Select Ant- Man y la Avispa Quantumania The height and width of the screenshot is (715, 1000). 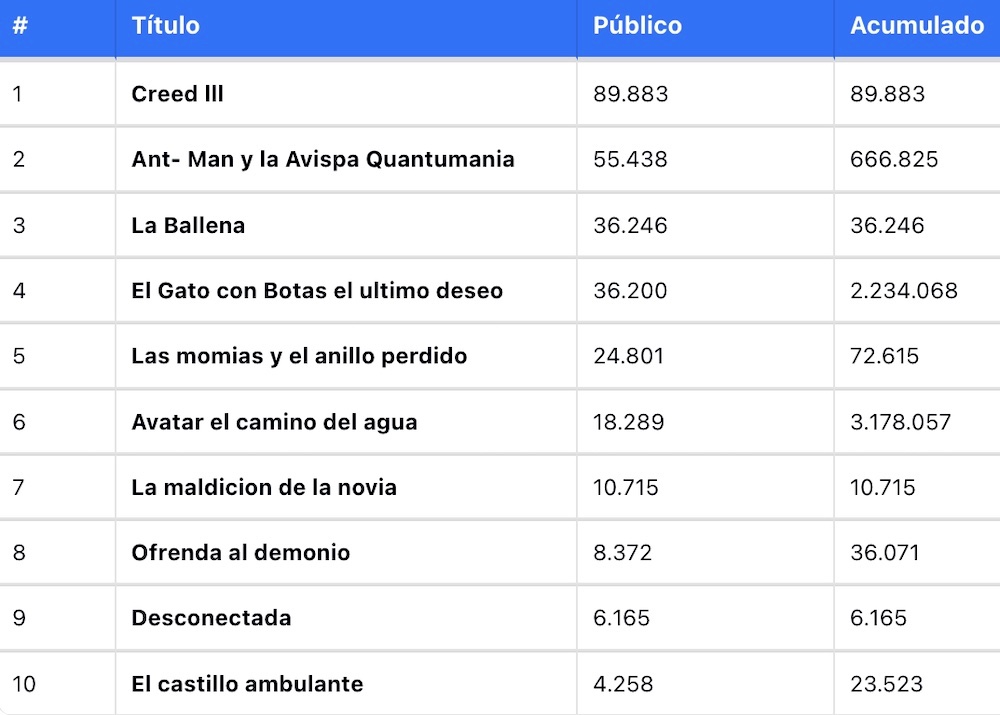click(322, 159)
